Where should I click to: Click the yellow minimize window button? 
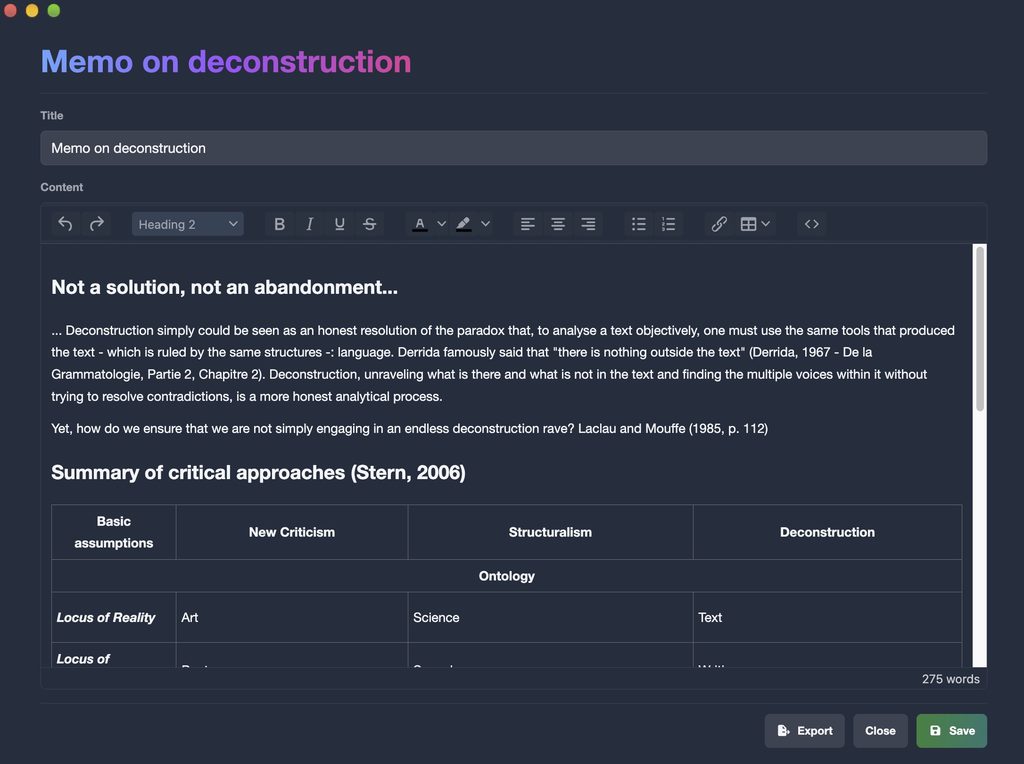[32, 10]
